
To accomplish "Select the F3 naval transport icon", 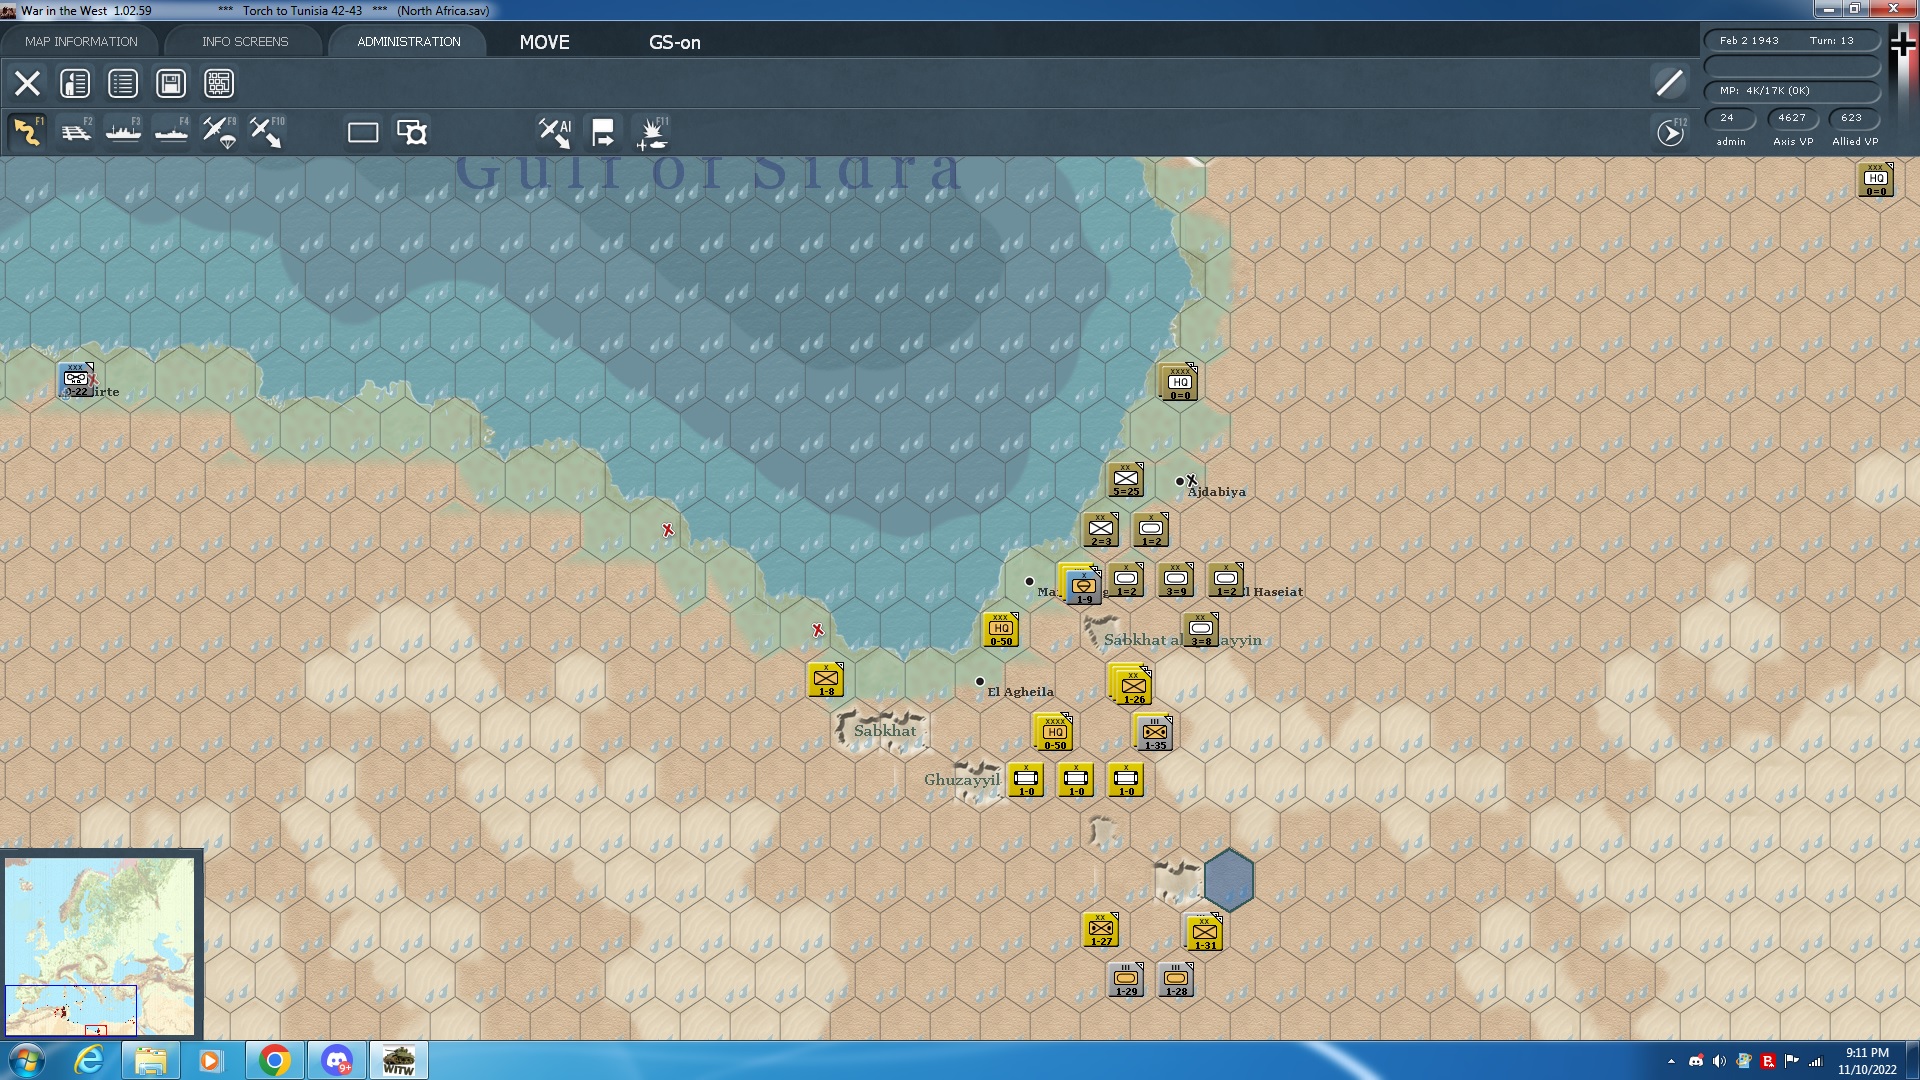I will pos(123,132).
